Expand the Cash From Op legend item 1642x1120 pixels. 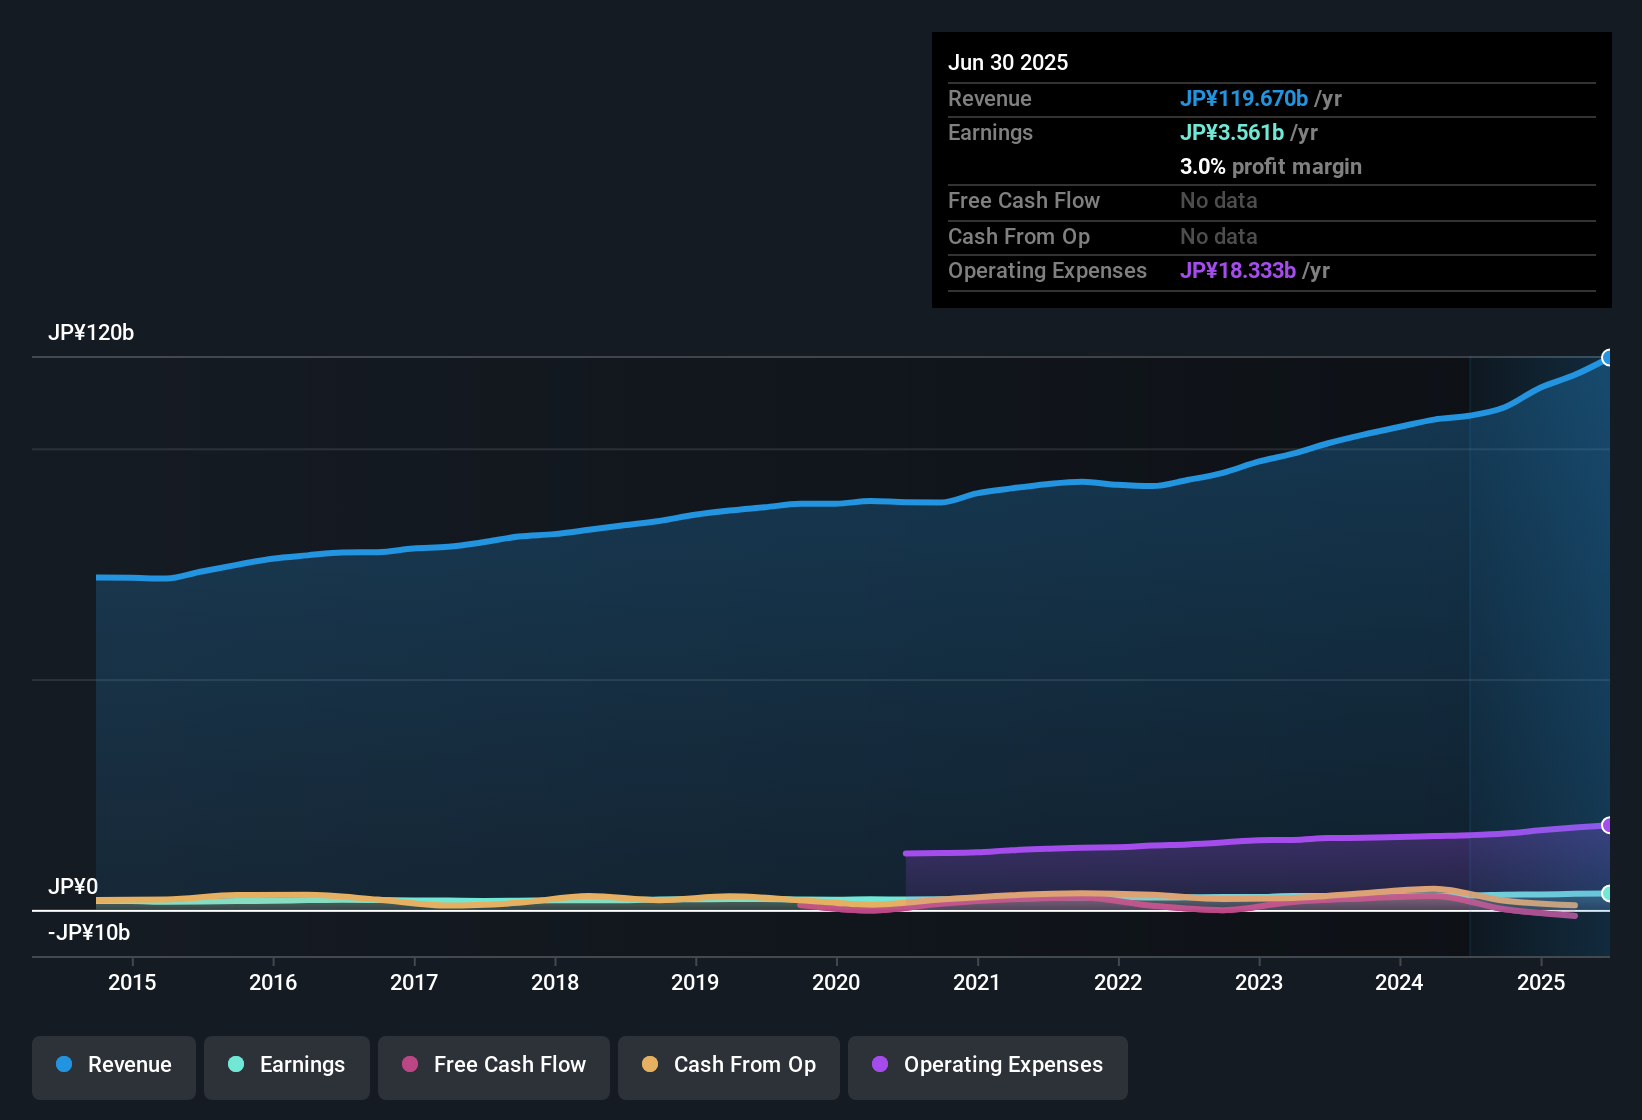click(x=728, y=1065)
